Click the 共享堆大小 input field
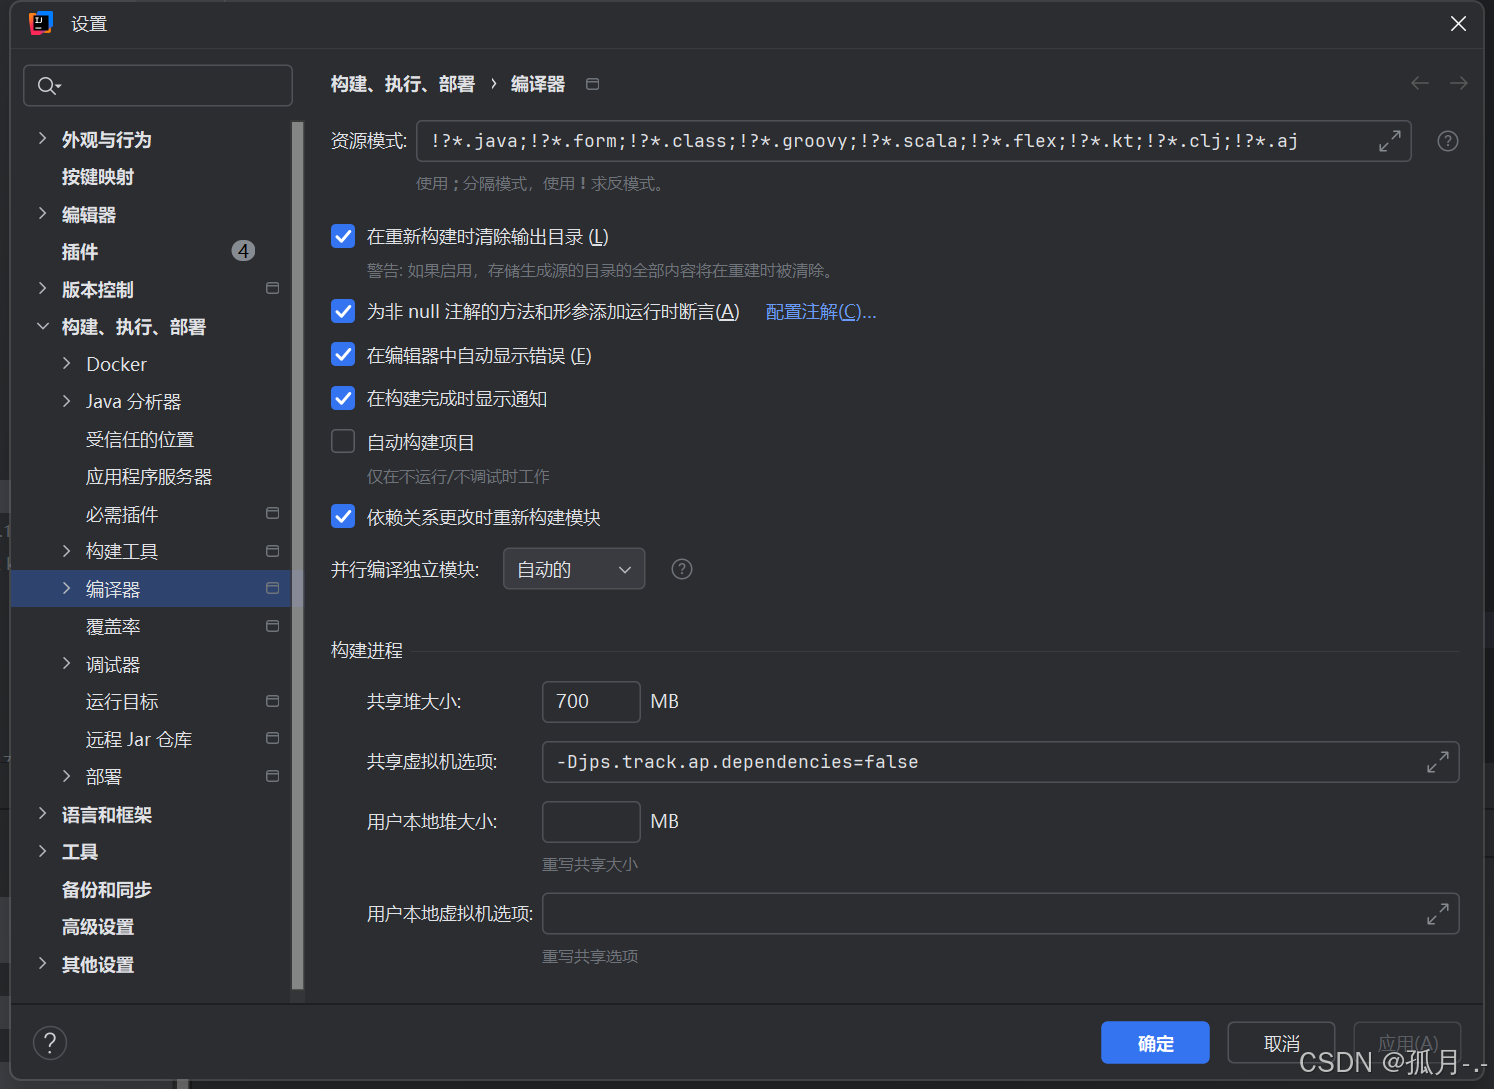Viewport: 1494px width, 1089px height. click(x=590, y=701)
